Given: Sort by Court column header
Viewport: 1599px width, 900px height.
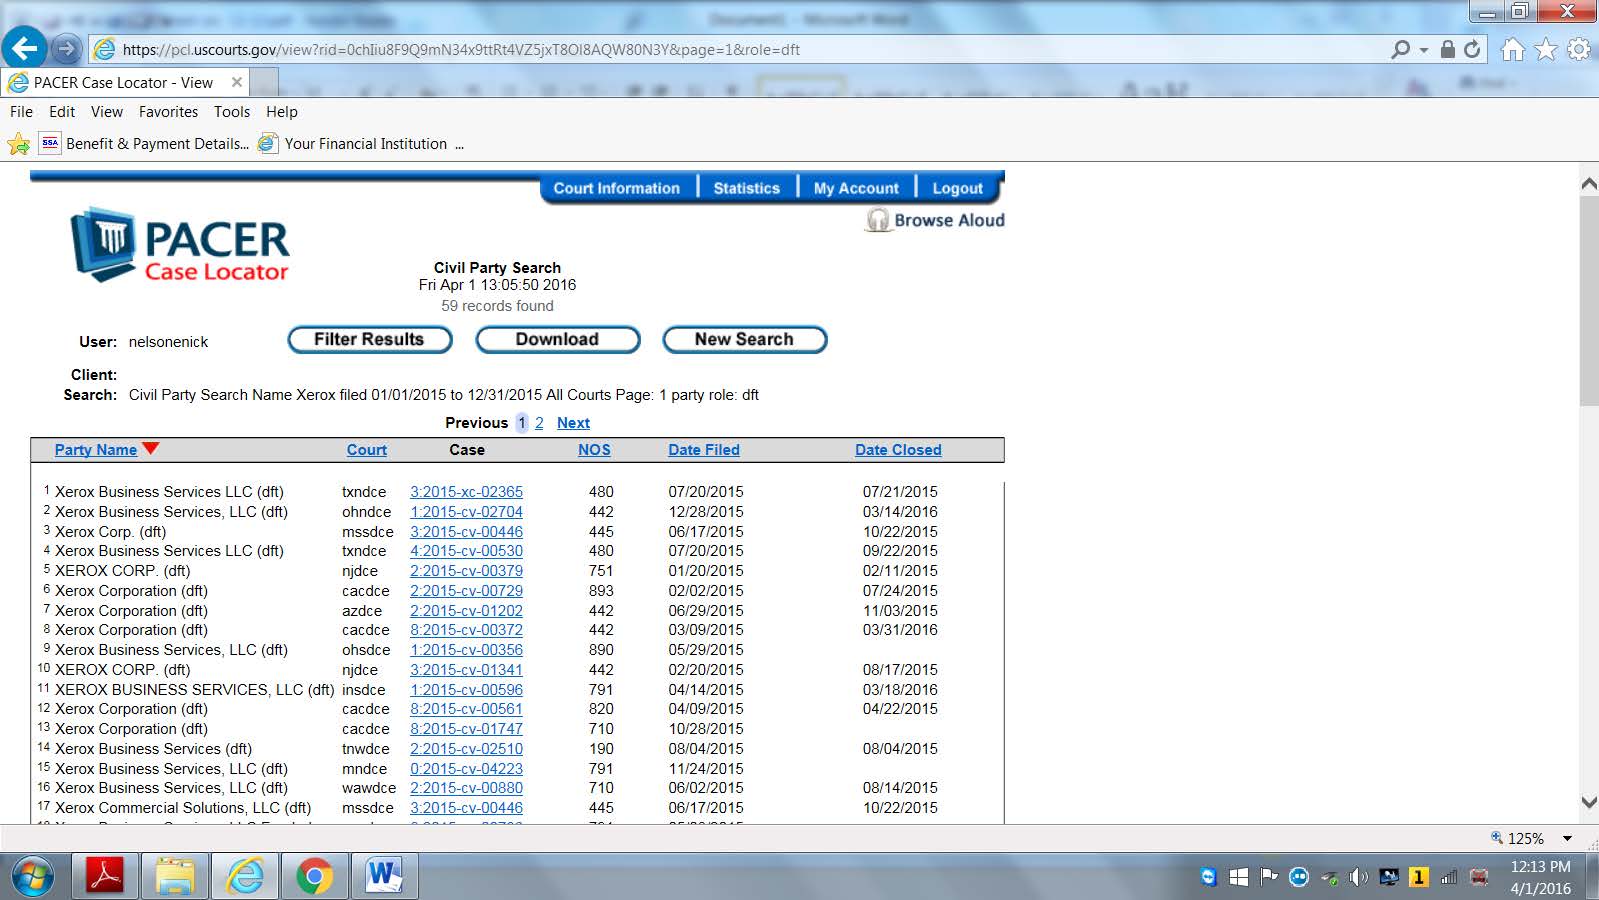Looking at the screenshot, I should [x=367, y=450].
